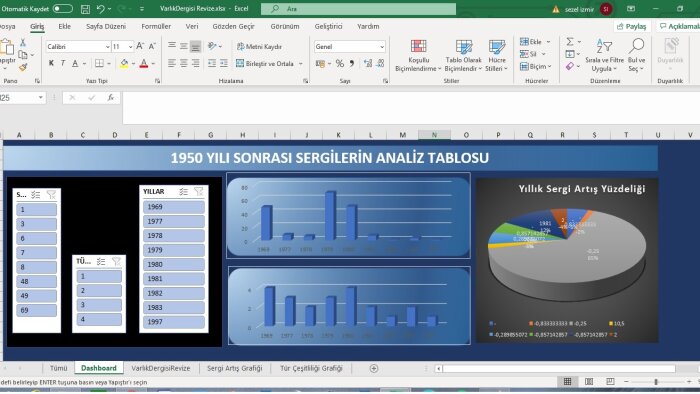Image resolution: width=700 pixels, height=394 pixels.
Task: Click the zoom slider handle
Action: point(656,382)
